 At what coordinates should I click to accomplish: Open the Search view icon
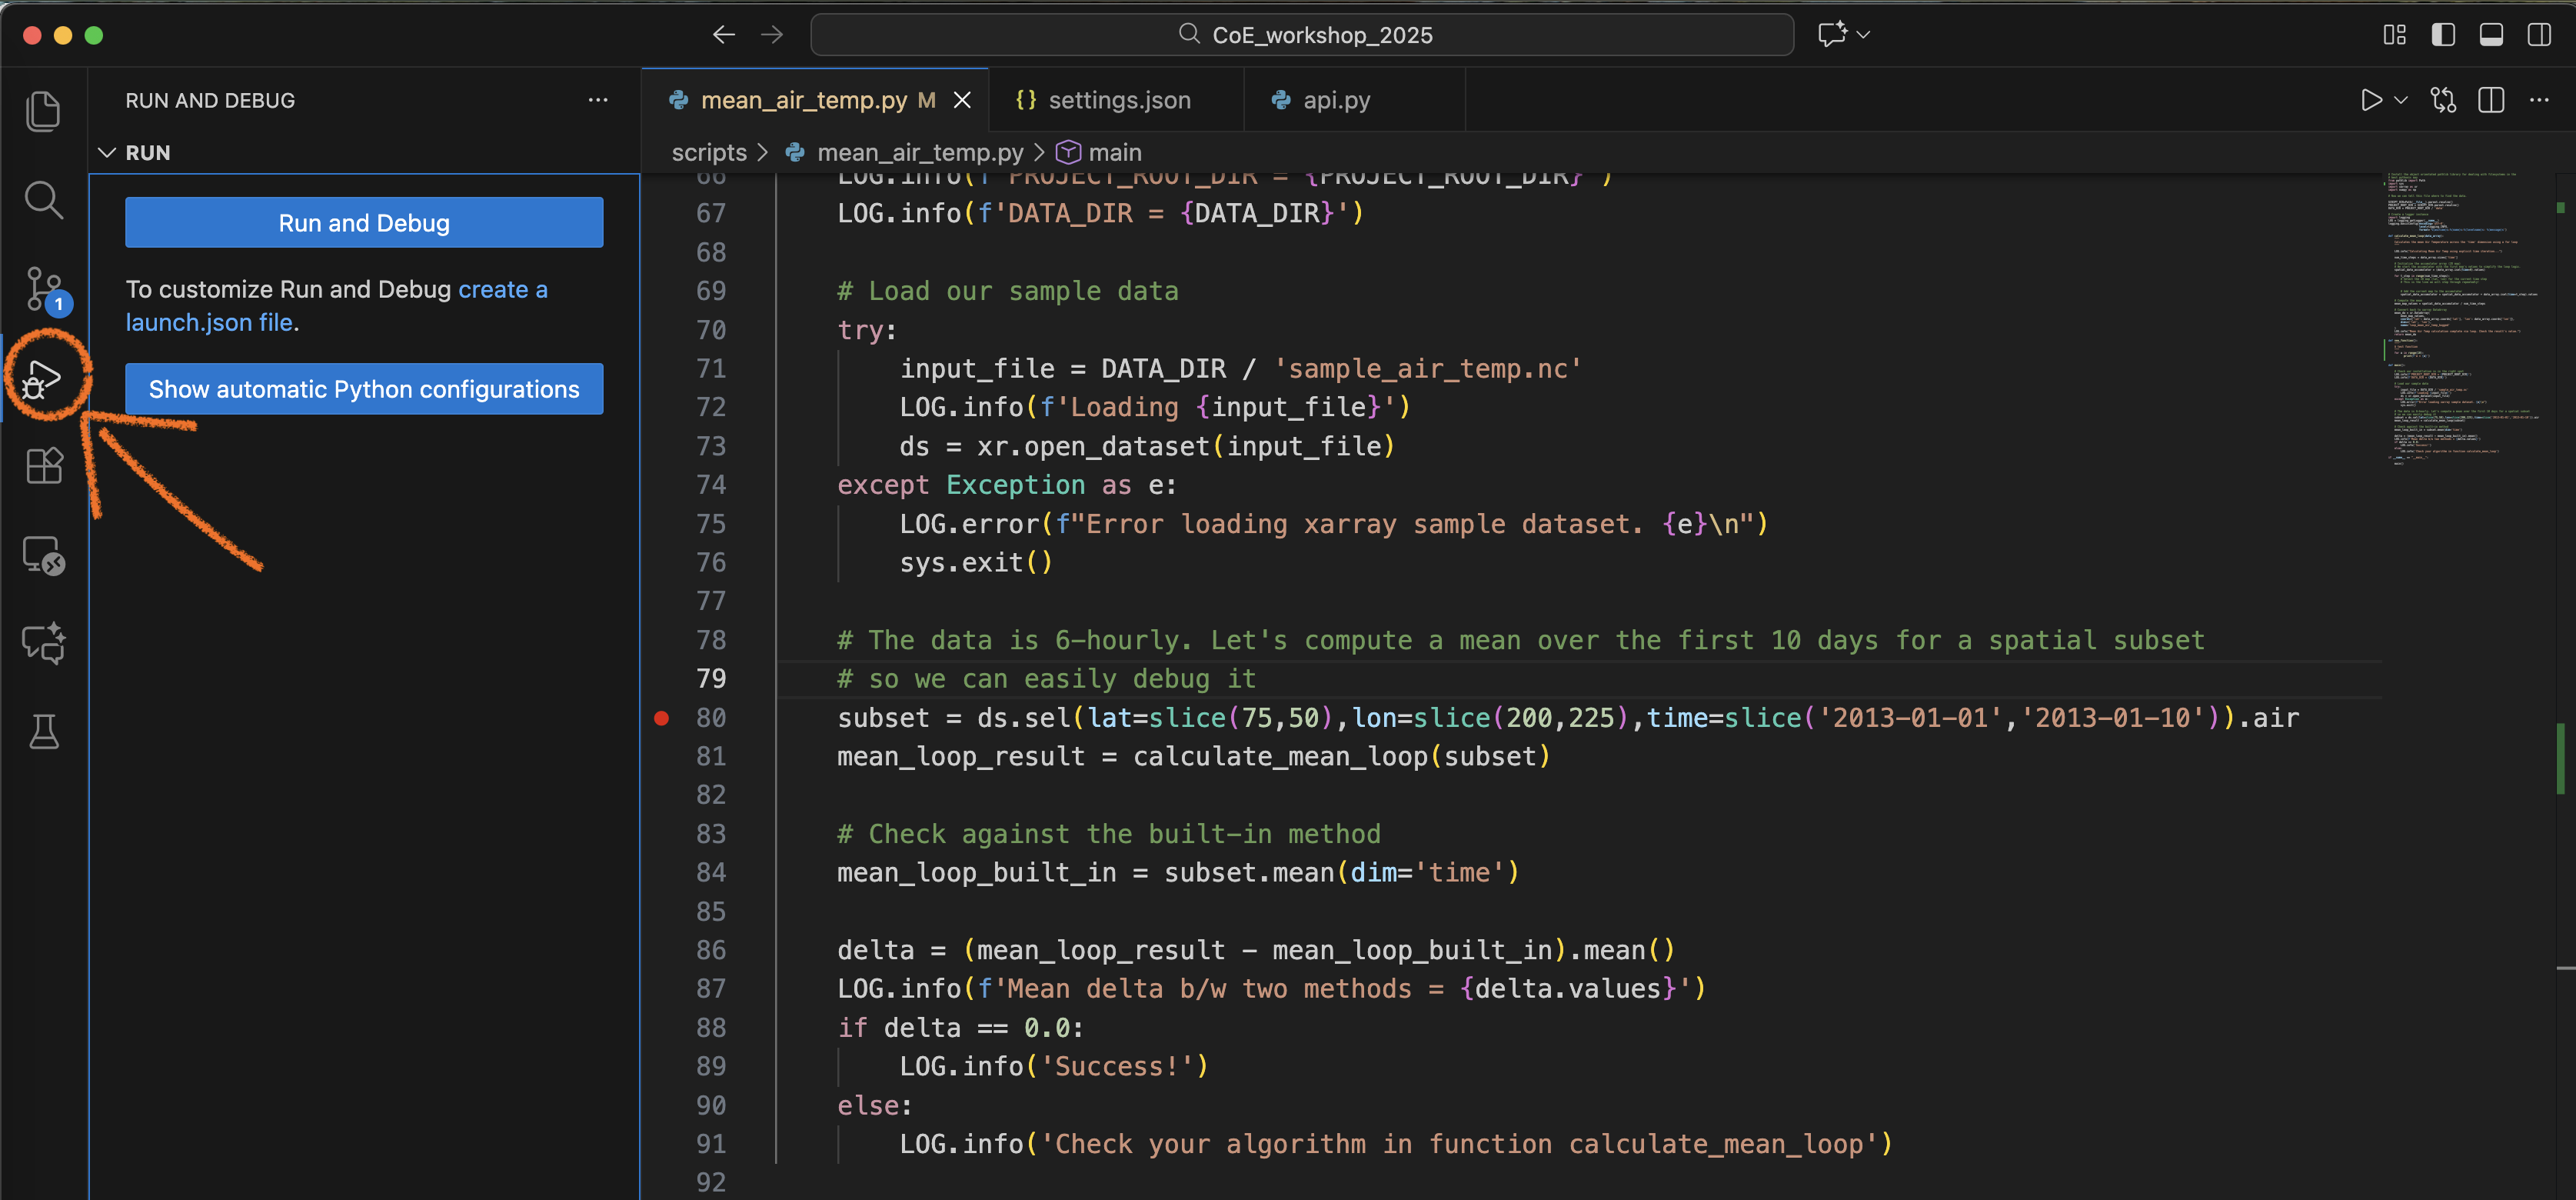(43, 200)
